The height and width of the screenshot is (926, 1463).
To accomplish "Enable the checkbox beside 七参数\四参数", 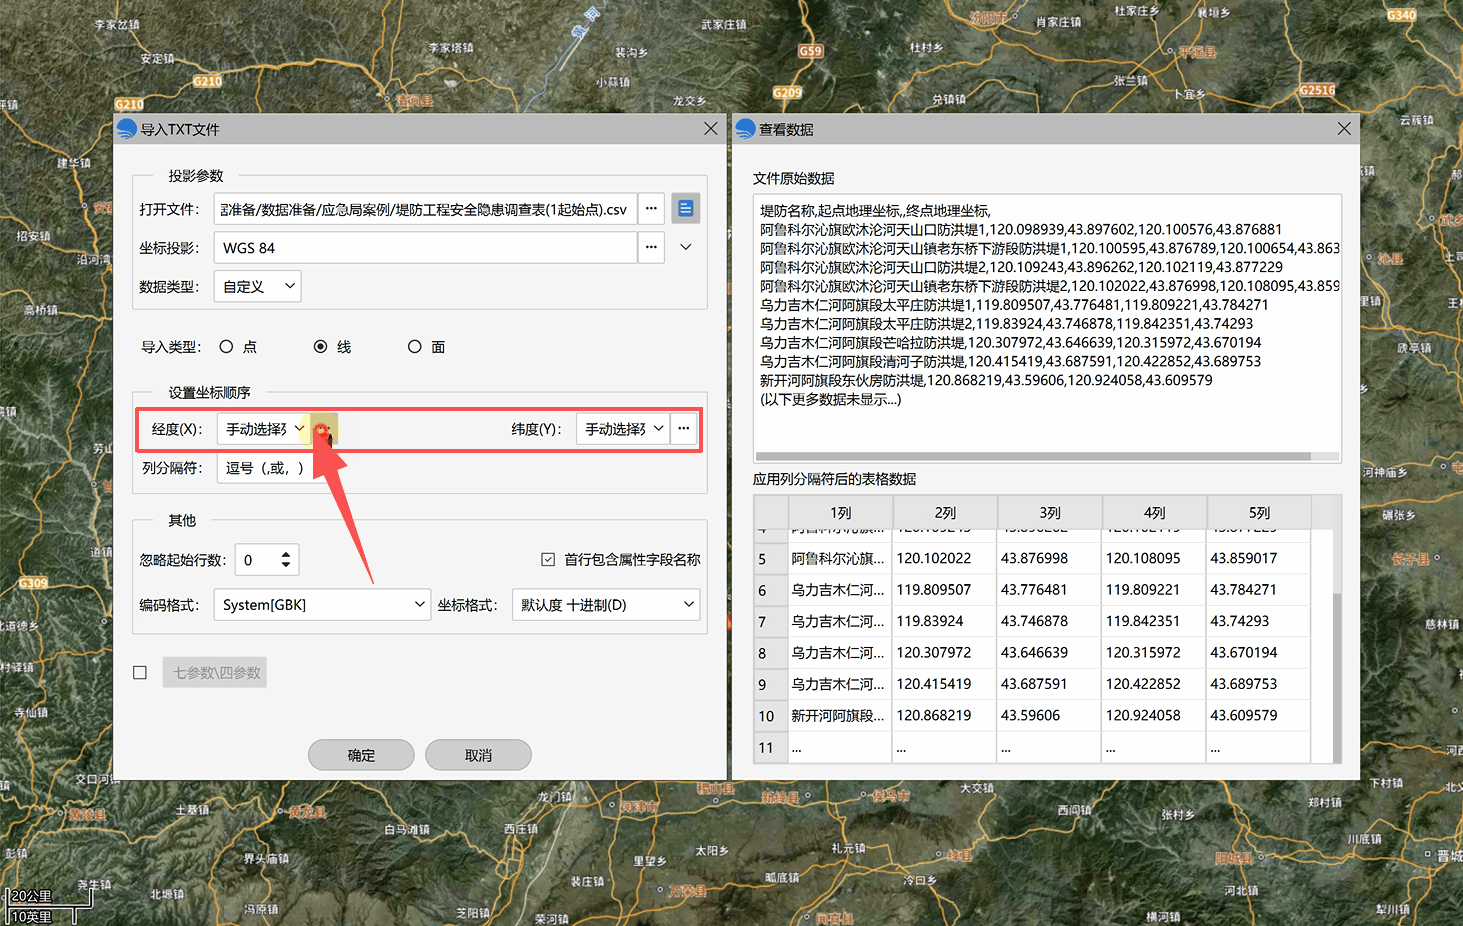I will [140, 672].
